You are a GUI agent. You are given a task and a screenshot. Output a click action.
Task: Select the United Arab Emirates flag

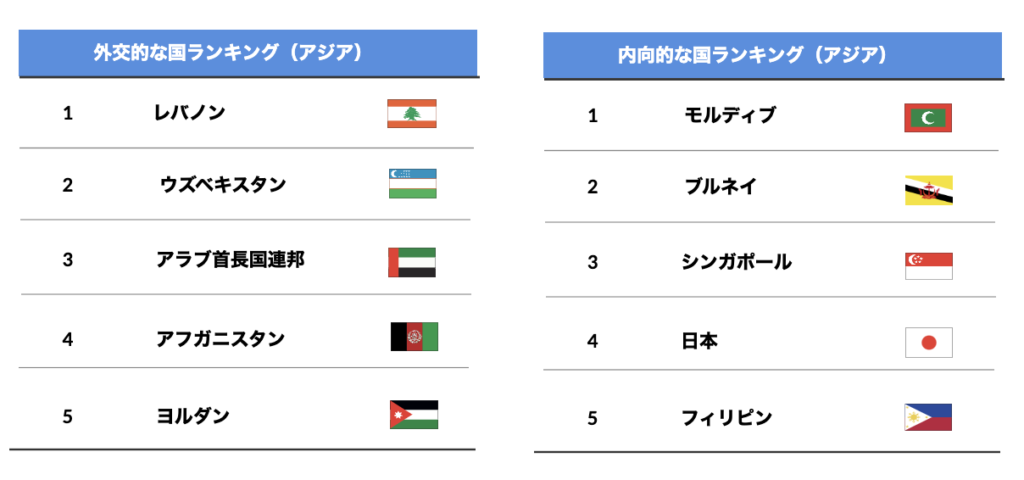(x=411, y=262)
